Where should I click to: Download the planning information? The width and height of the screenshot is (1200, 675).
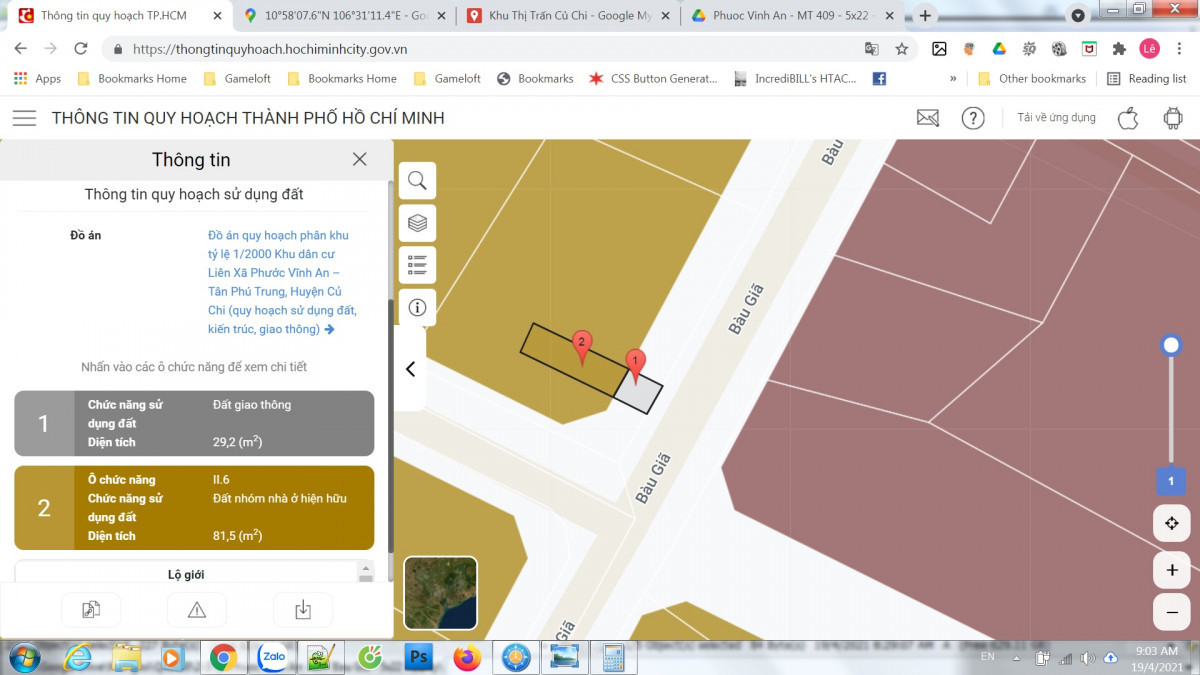(302, 610)
